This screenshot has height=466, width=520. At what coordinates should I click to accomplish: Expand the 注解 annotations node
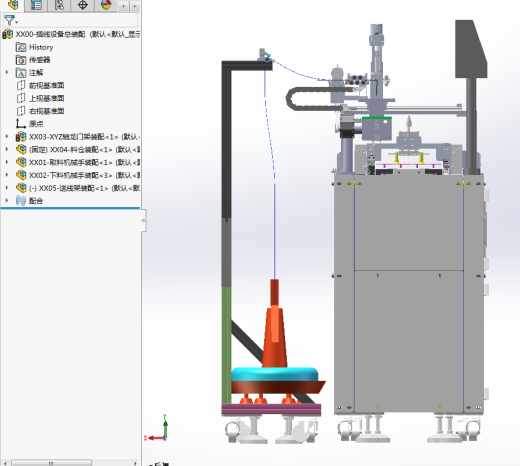pyautogui.click(x=7, y=72)
